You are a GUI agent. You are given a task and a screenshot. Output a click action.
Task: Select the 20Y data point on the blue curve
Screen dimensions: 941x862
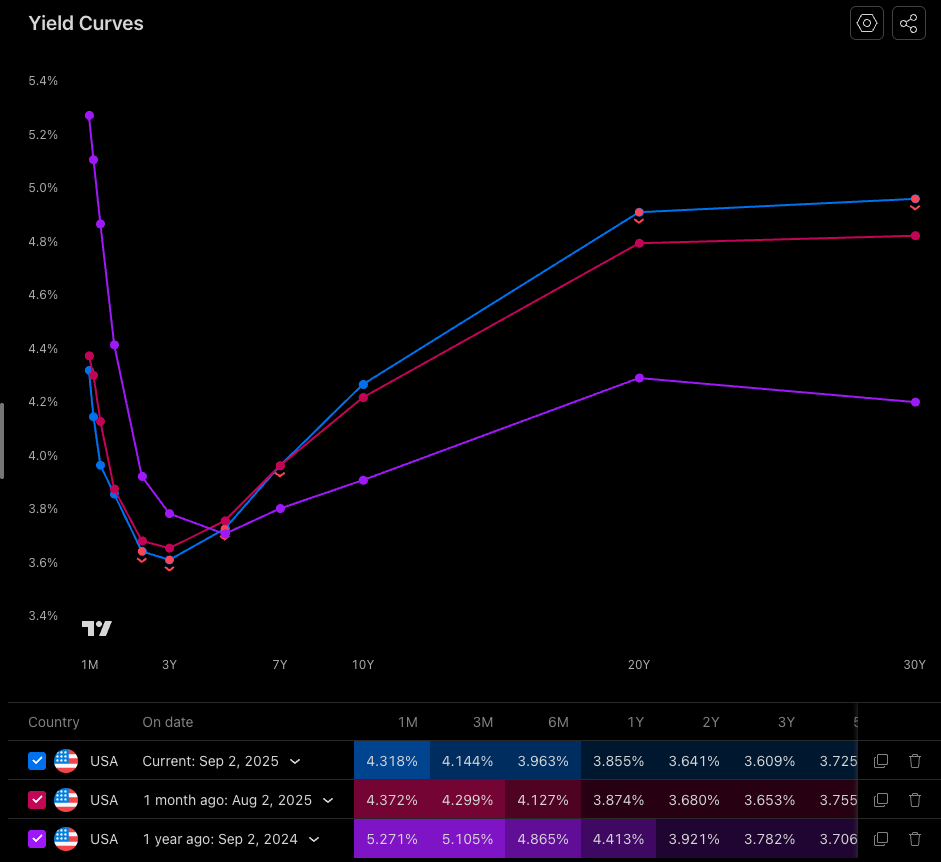pos(639,212)
